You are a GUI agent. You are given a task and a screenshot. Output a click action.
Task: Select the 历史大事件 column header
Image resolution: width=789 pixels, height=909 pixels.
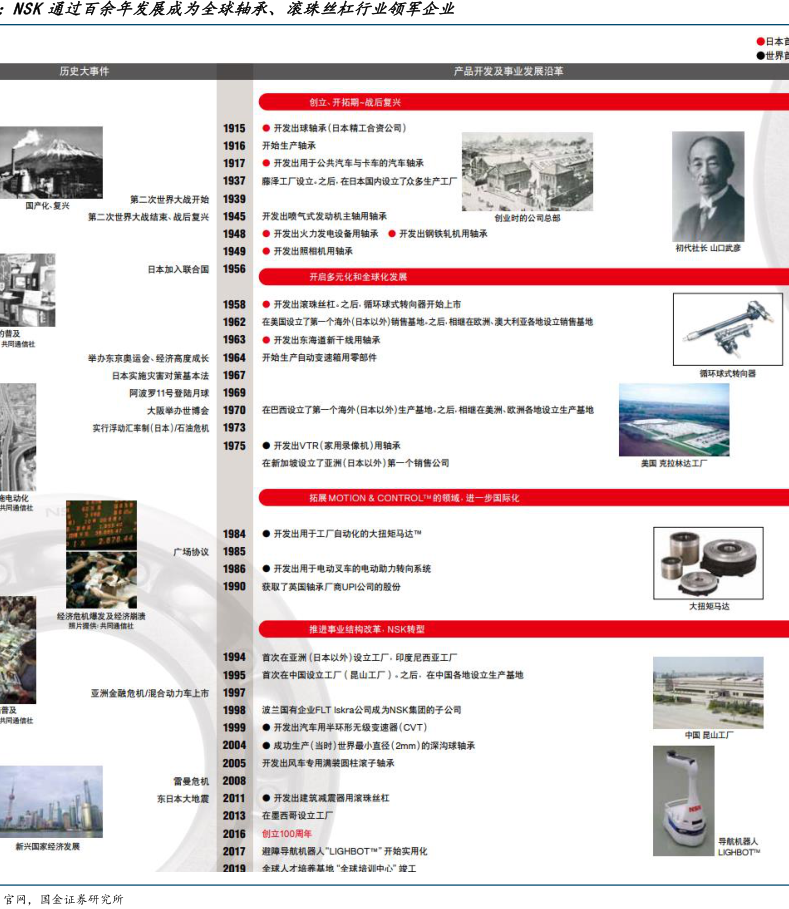point(84,72)
